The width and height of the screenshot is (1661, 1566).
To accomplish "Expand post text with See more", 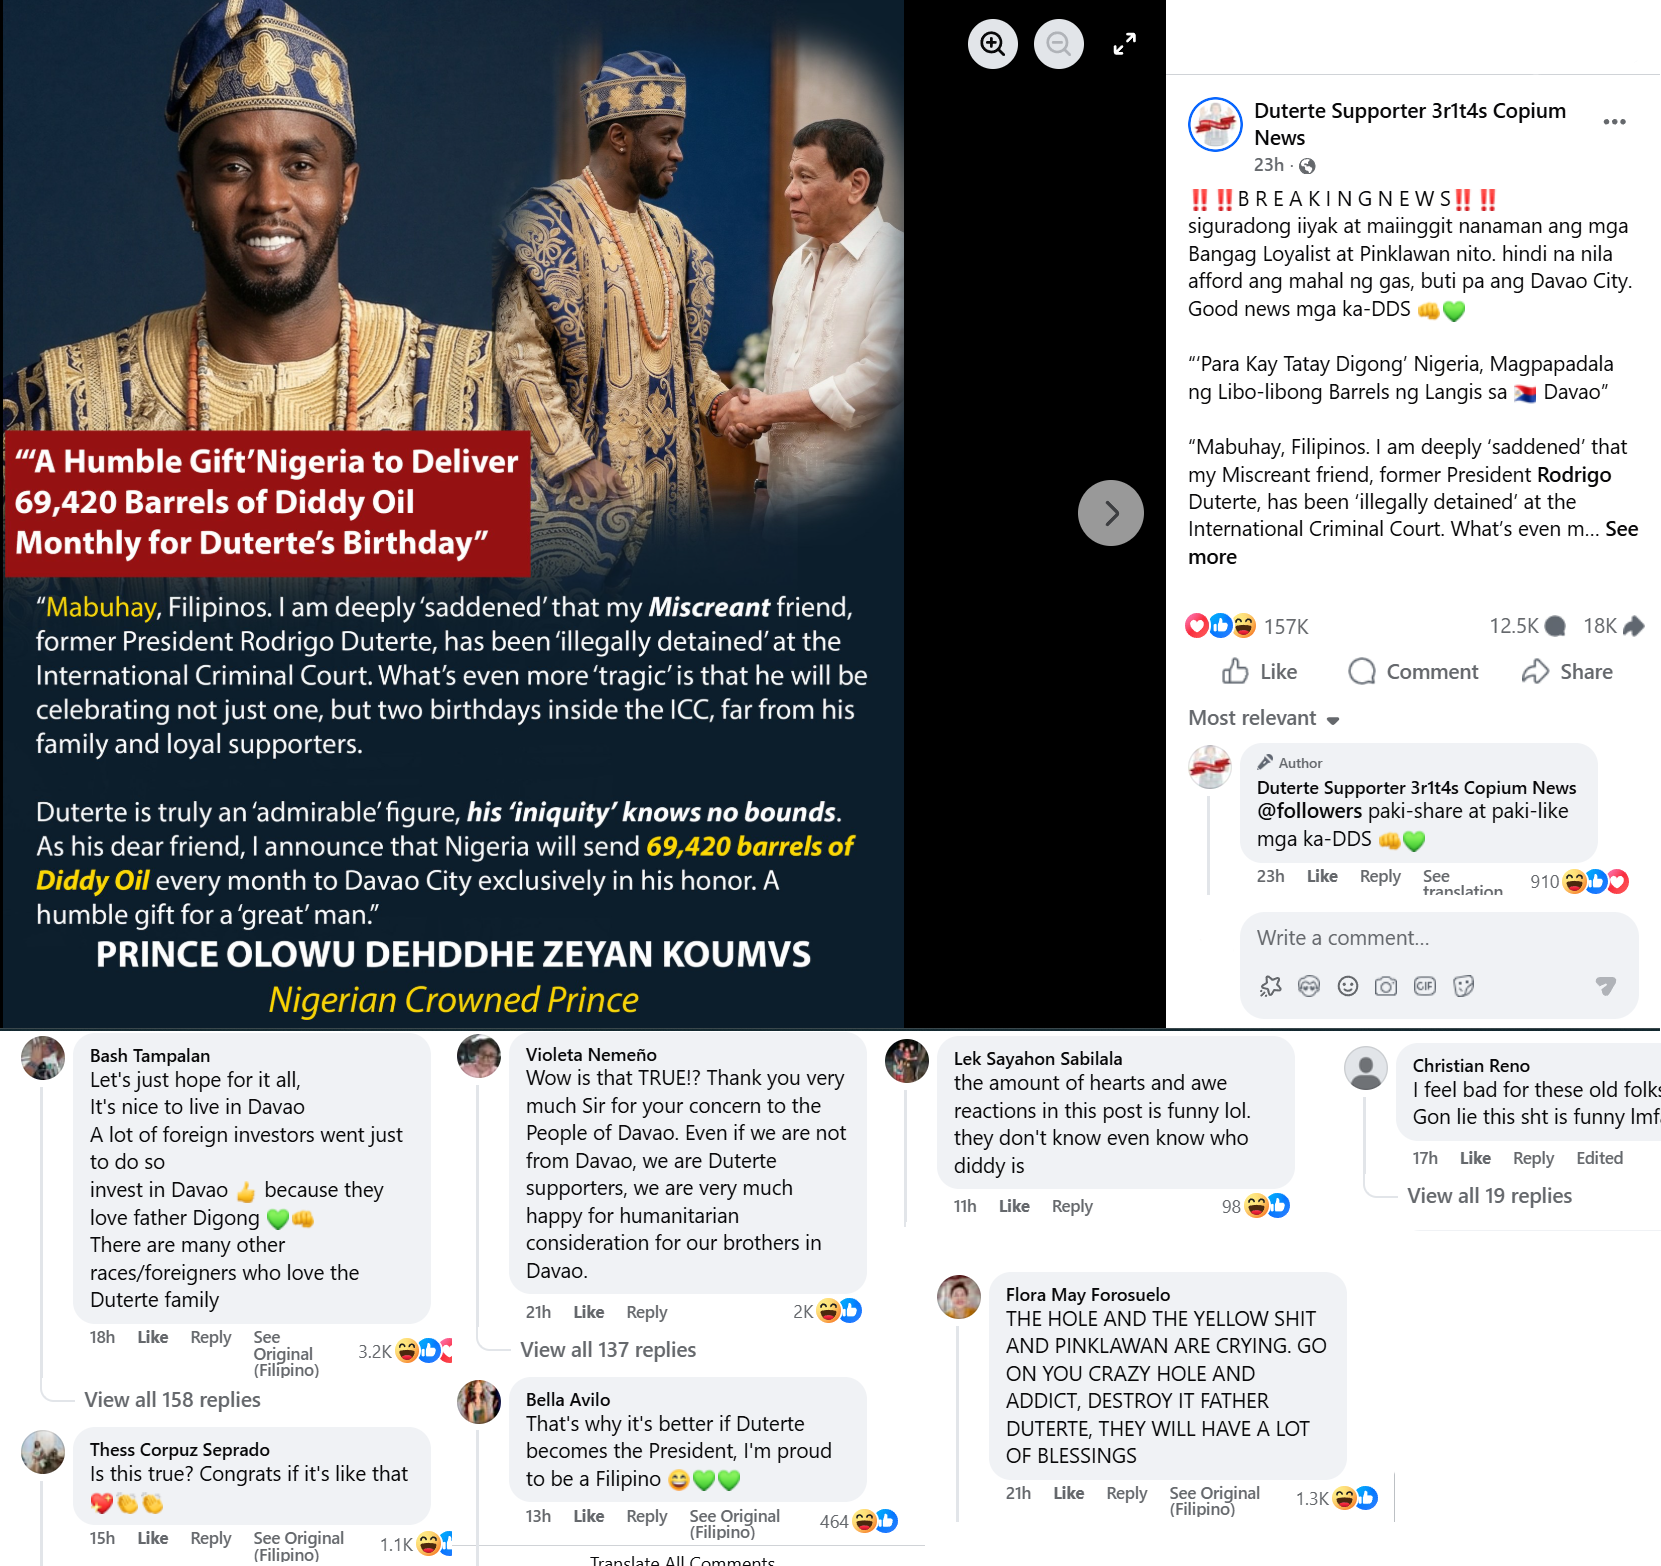I will (1621, 529).
